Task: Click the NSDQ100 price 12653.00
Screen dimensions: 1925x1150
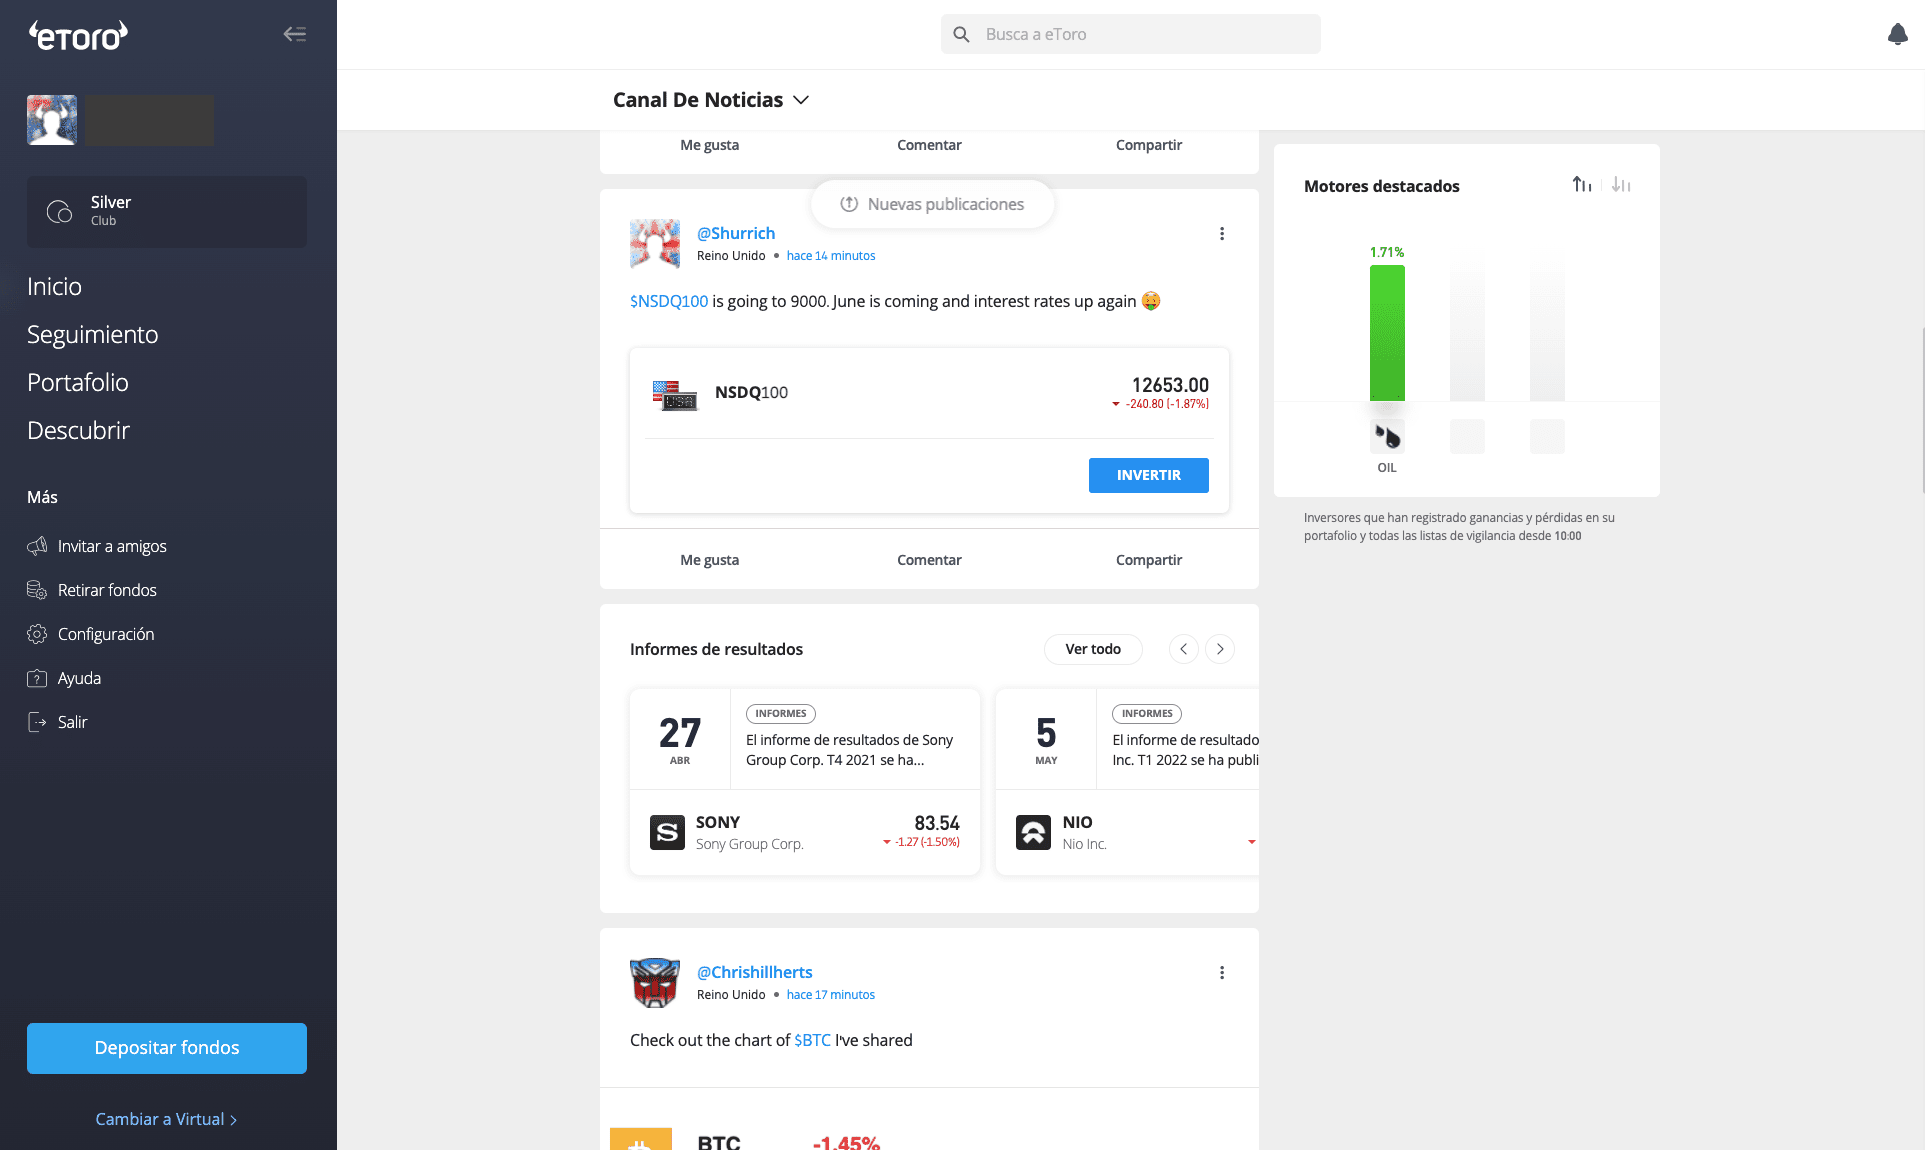Action: click(x=1170, y=385)
